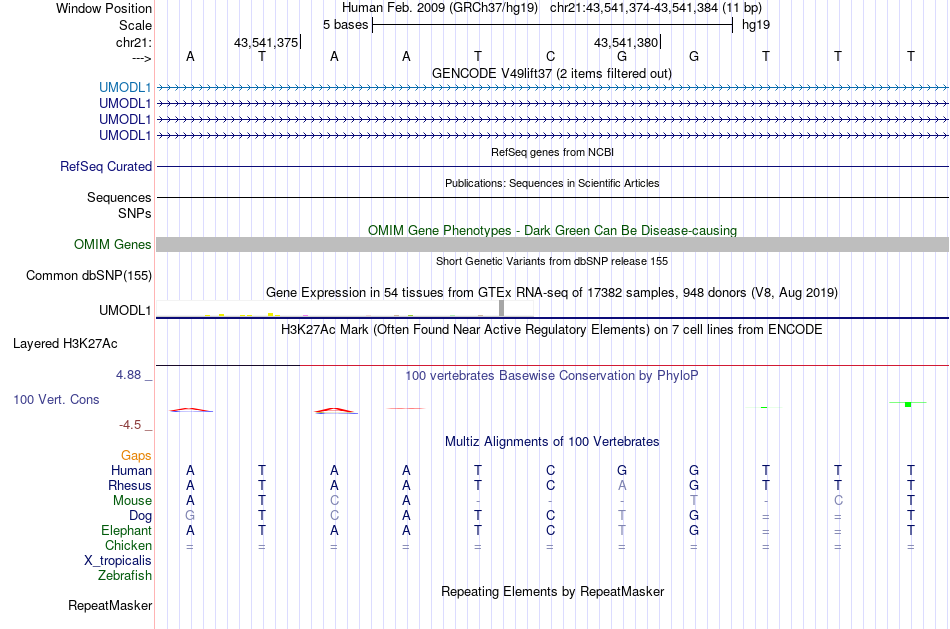The width and height of the screenshot is (950, 629).
Task: Click the Rhesus species label
Action: coord(130,485)
